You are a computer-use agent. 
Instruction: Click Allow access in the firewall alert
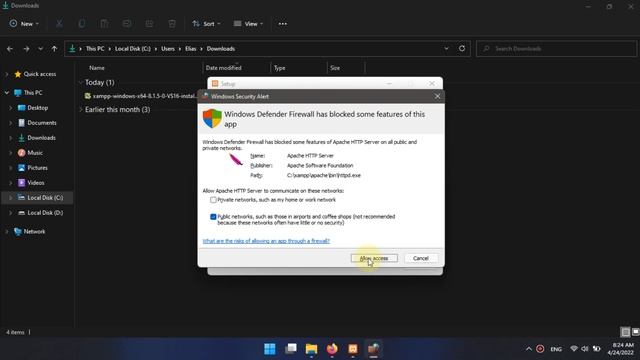coord(374,258)
